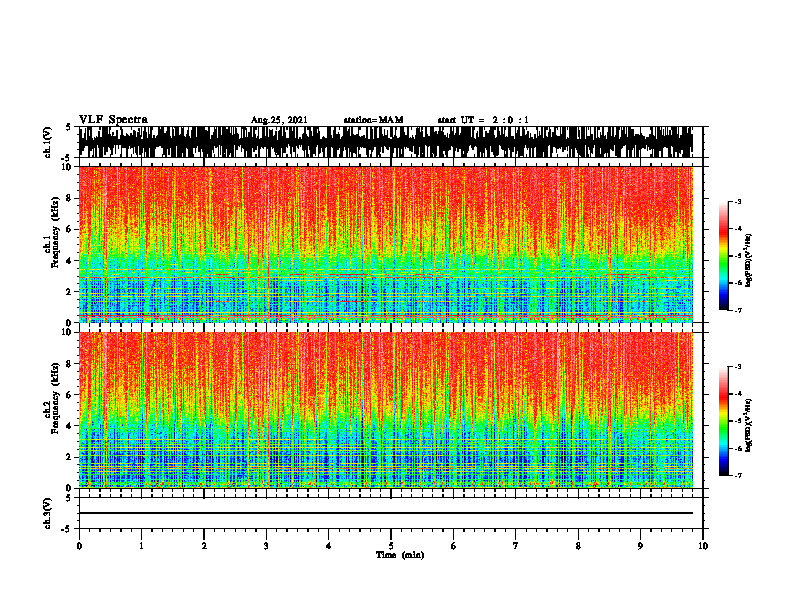The height and width of the screenshot is (612, 792).
Task: Click ch.2 frequency tick label "4"
Action: pyautogui.click(x=70, y=426)
